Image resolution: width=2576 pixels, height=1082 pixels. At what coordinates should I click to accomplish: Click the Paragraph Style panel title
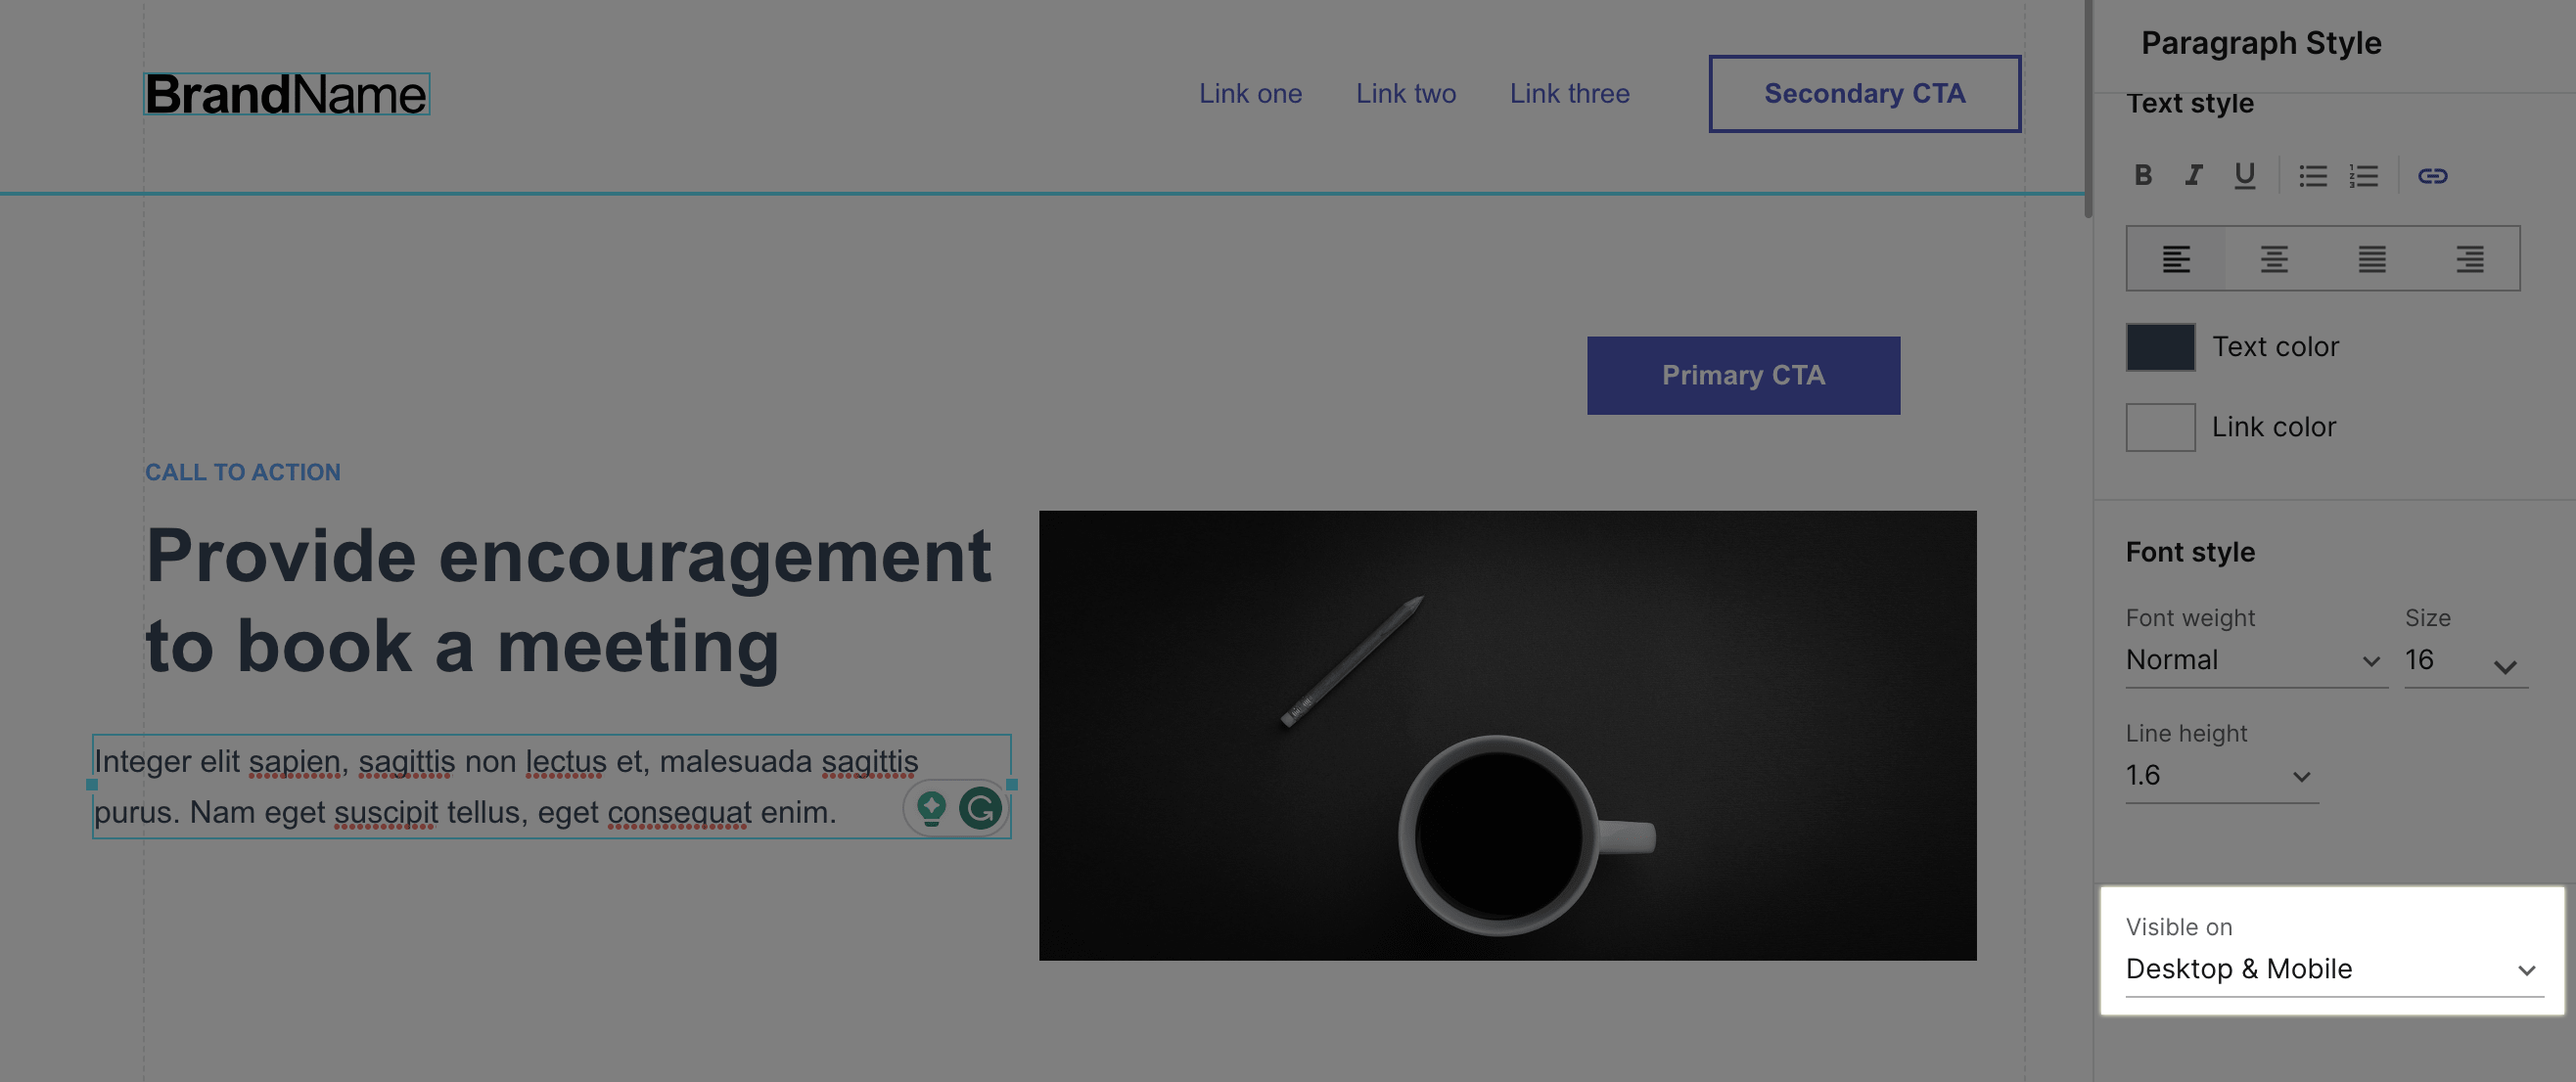2261,43
